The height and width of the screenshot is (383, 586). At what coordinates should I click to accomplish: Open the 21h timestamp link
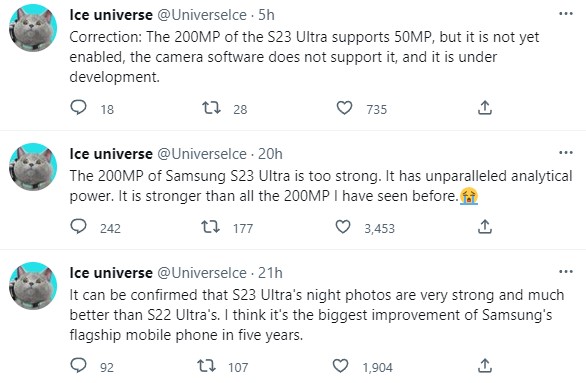click(270, 273)
